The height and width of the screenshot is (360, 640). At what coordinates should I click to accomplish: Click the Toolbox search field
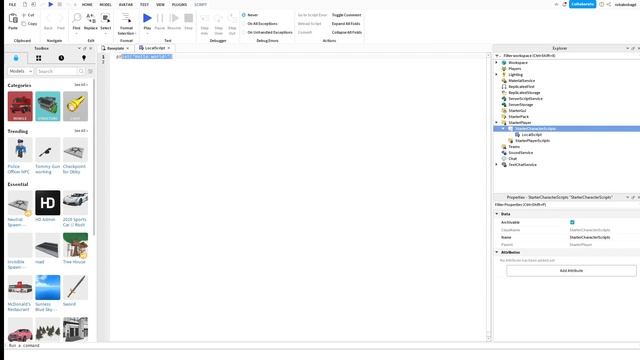point(57,71)
